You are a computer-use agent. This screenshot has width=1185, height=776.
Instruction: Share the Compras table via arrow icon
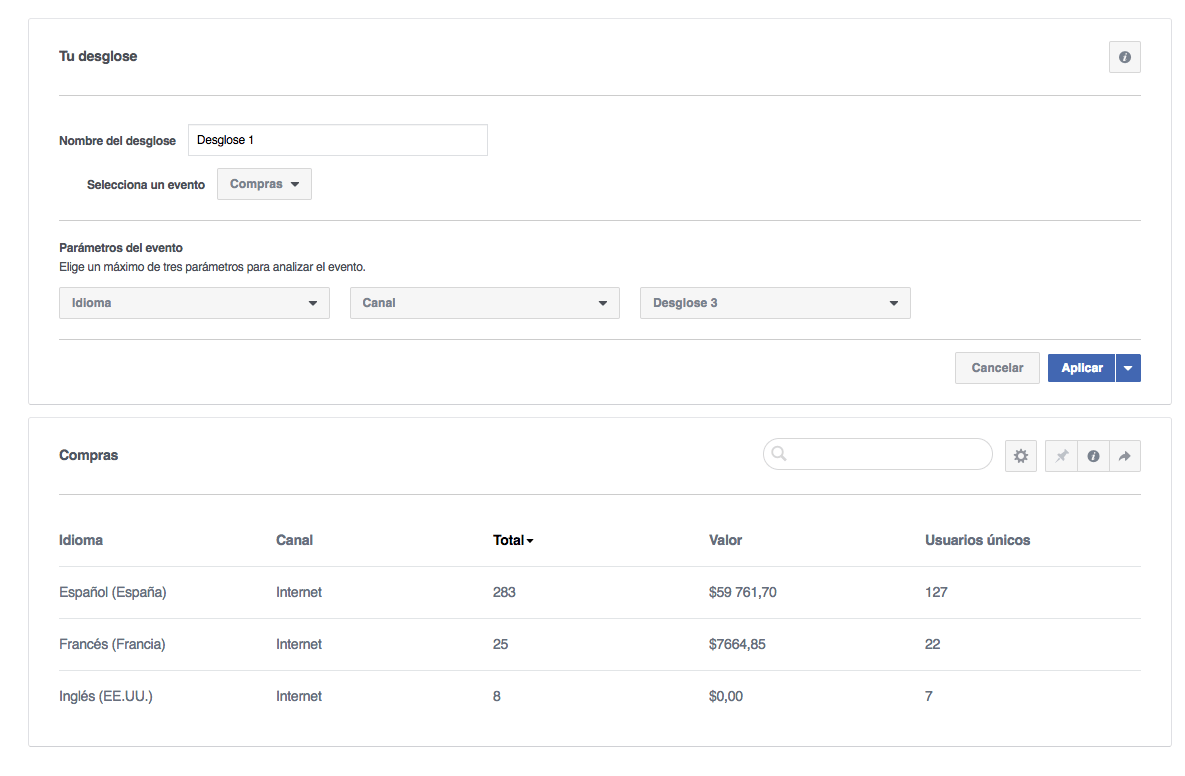(1125, 456)
